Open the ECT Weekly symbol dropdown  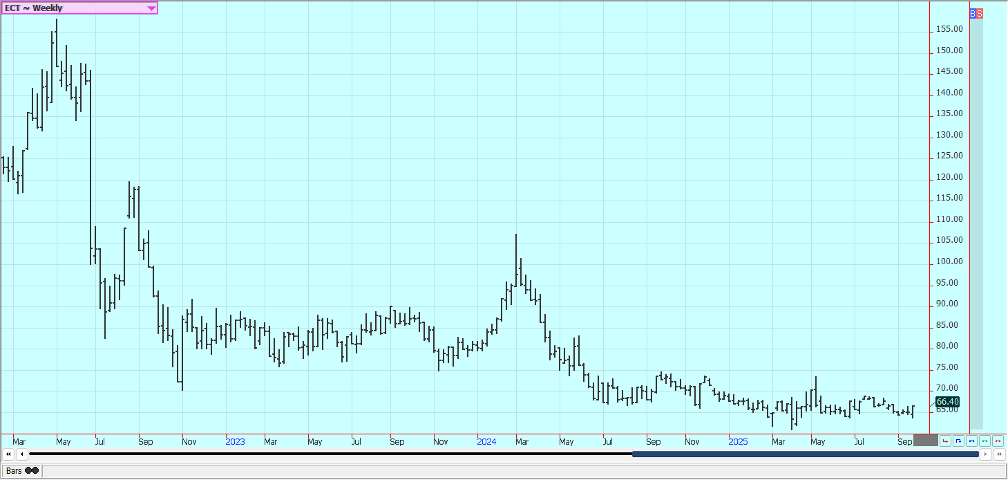point(151,8)
